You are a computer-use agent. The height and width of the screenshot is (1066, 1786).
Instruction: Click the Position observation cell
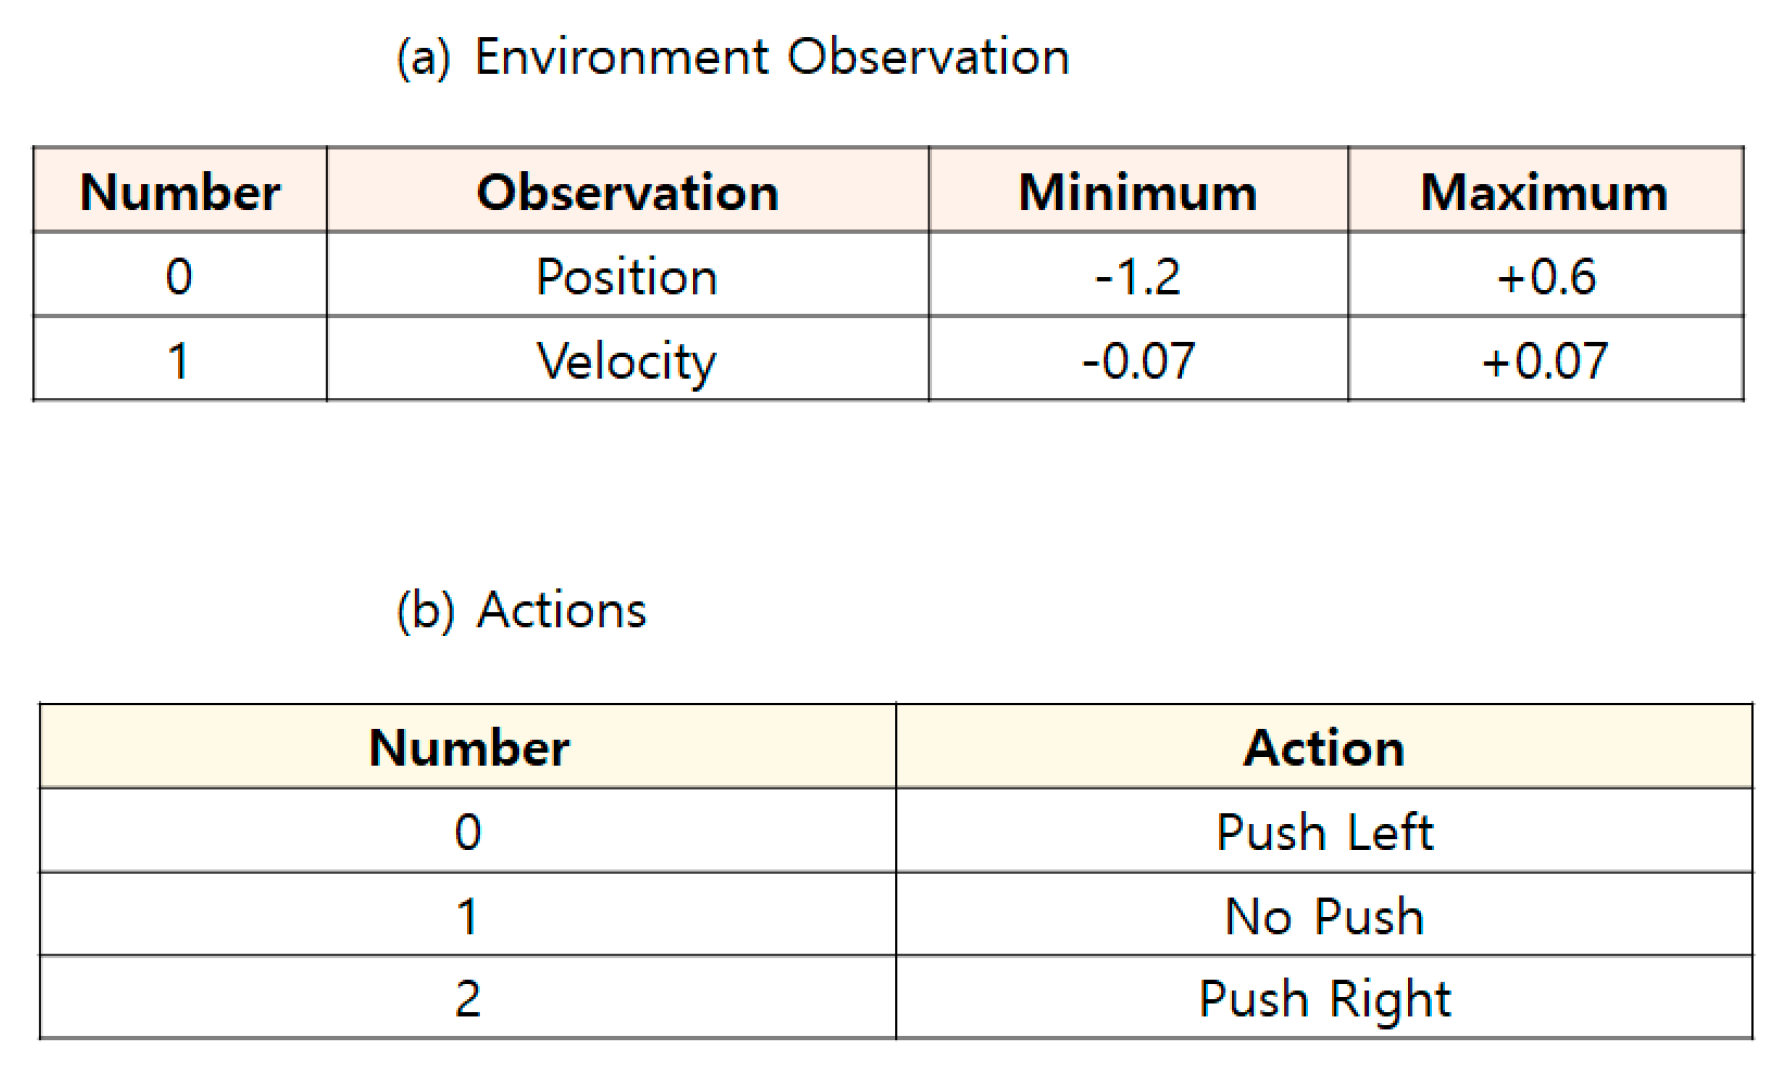(627, 276)
